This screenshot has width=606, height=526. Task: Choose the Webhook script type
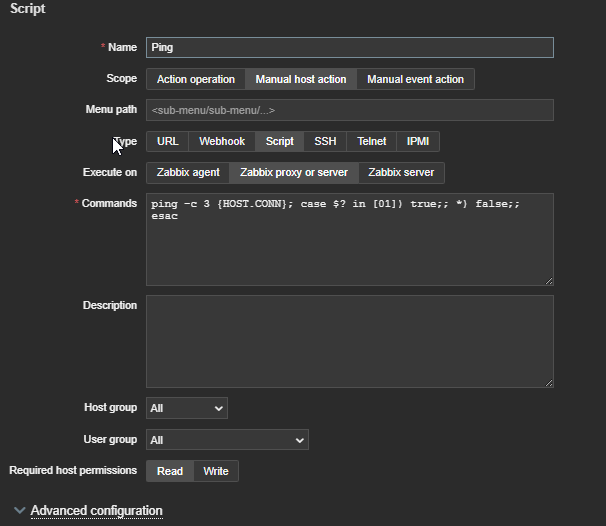point(222,142)
